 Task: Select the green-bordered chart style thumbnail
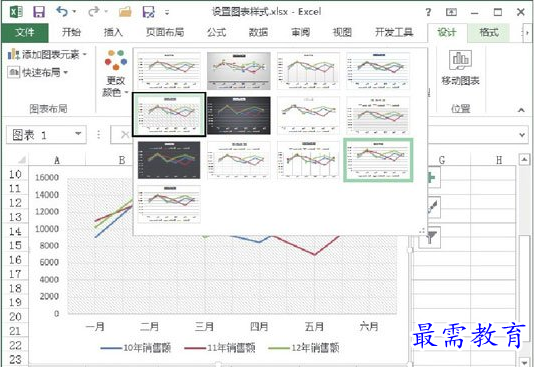click(378, 160)
